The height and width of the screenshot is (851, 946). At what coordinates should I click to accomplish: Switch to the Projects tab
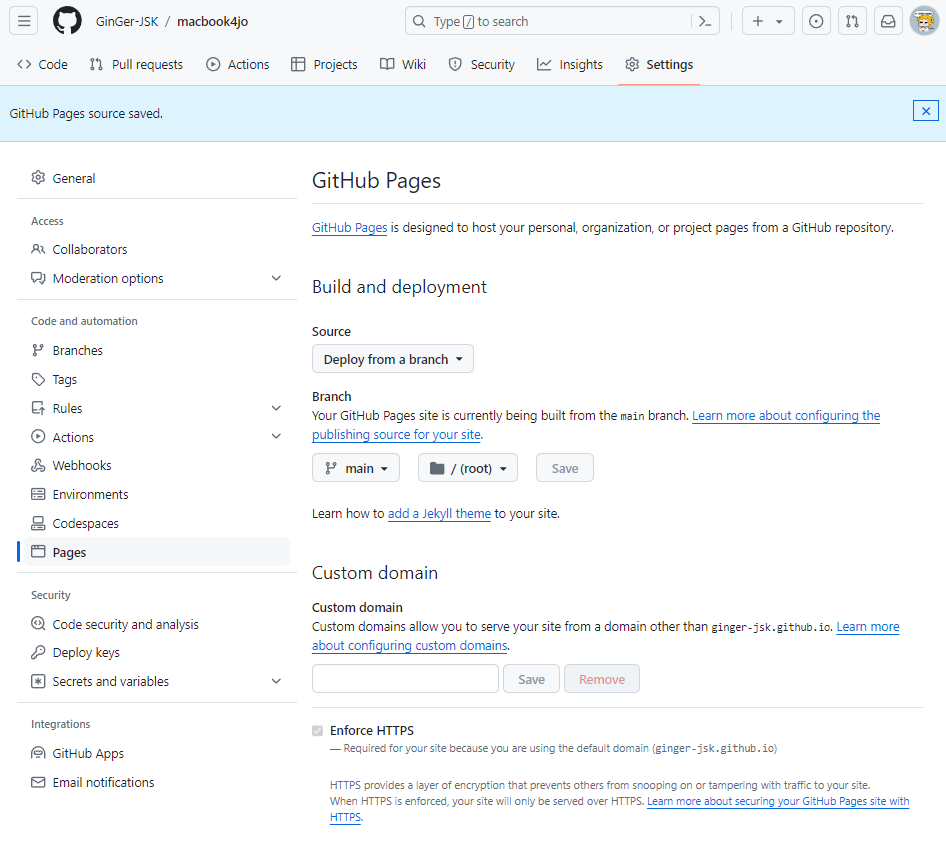324,65
